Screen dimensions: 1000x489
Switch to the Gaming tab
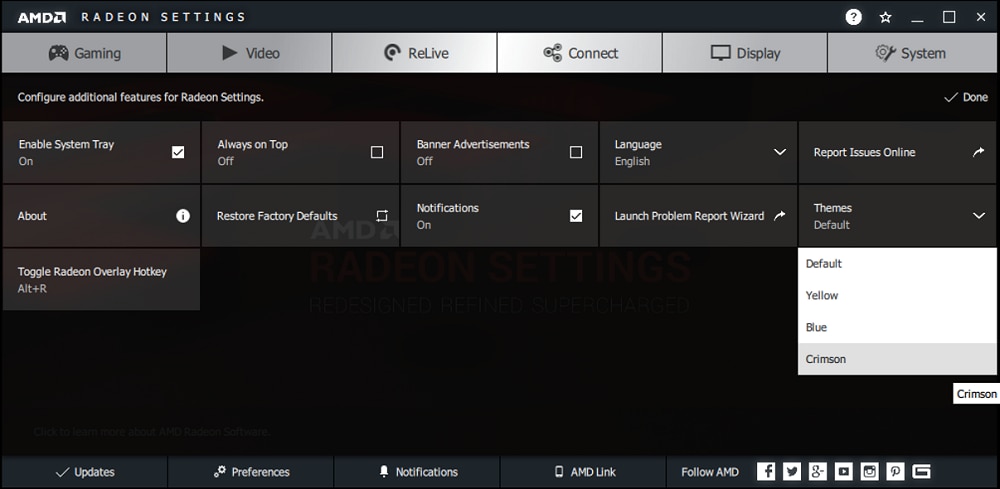[x=84, y=53]
